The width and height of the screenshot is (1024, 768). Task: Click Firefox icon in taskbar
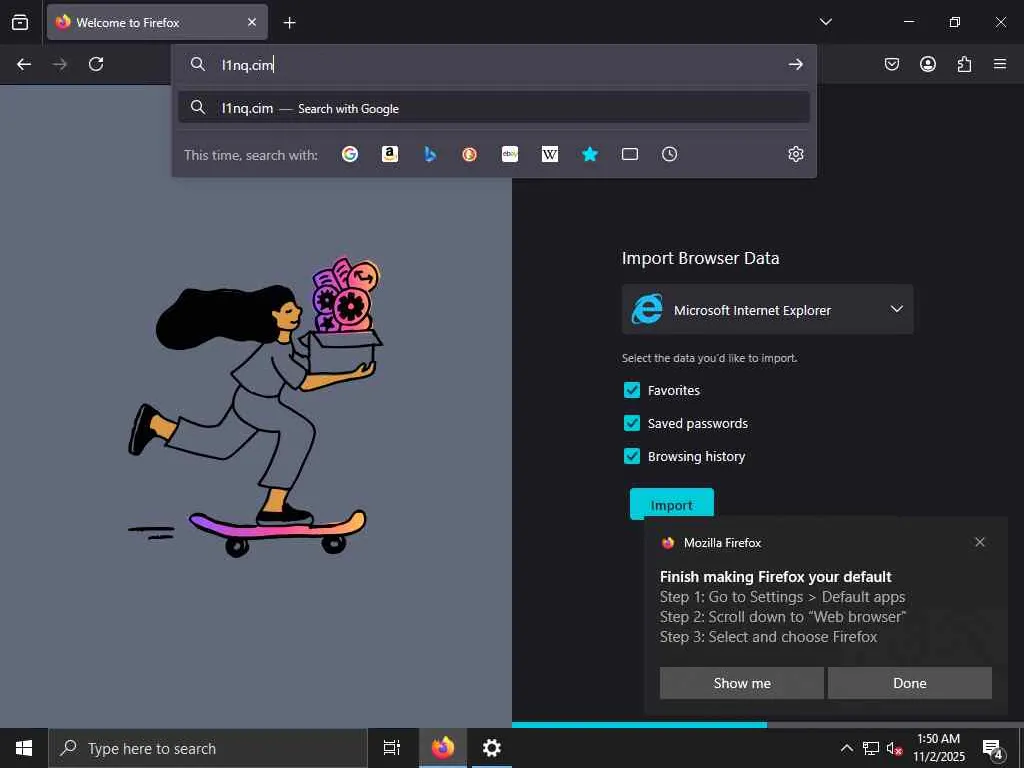443,748
